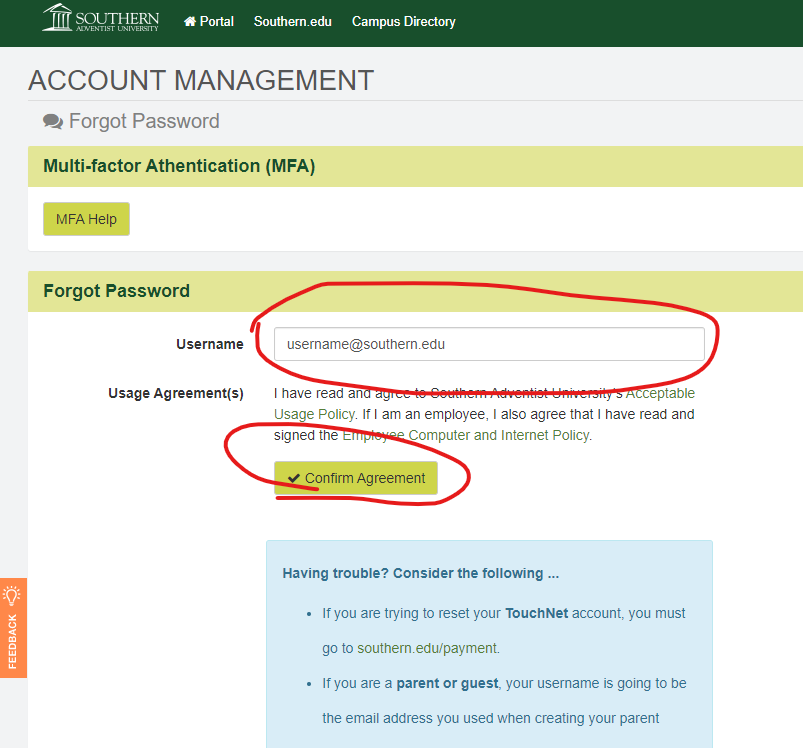Open the orange Feedback side tab

(13, 640)
